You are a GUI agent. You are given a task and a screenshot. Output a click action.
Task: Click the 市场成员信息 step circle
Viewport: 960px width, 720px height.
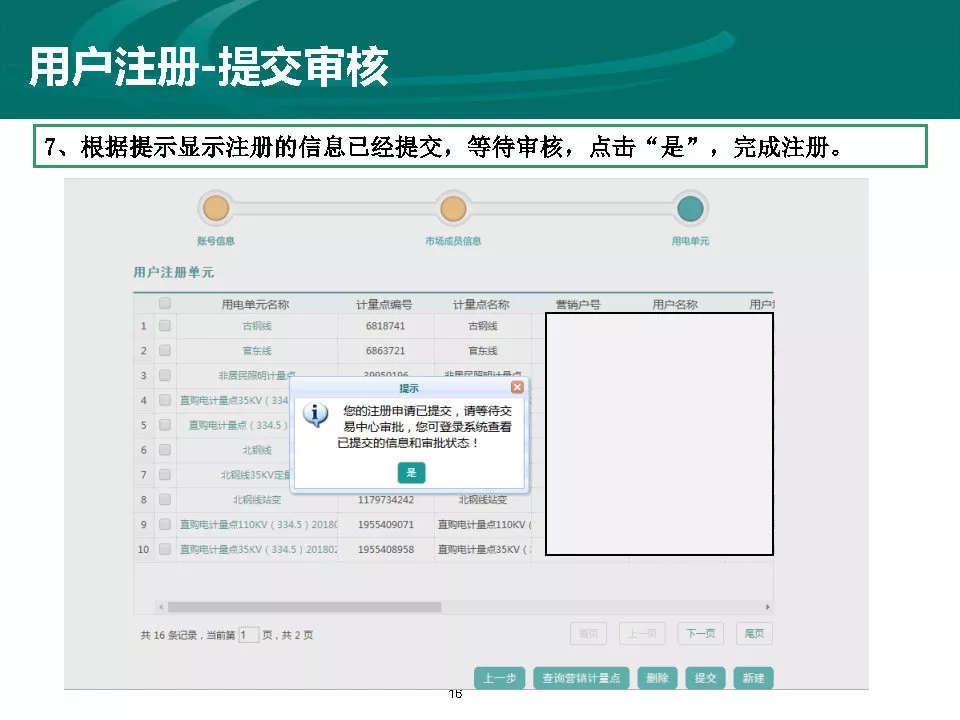[453, 209]
